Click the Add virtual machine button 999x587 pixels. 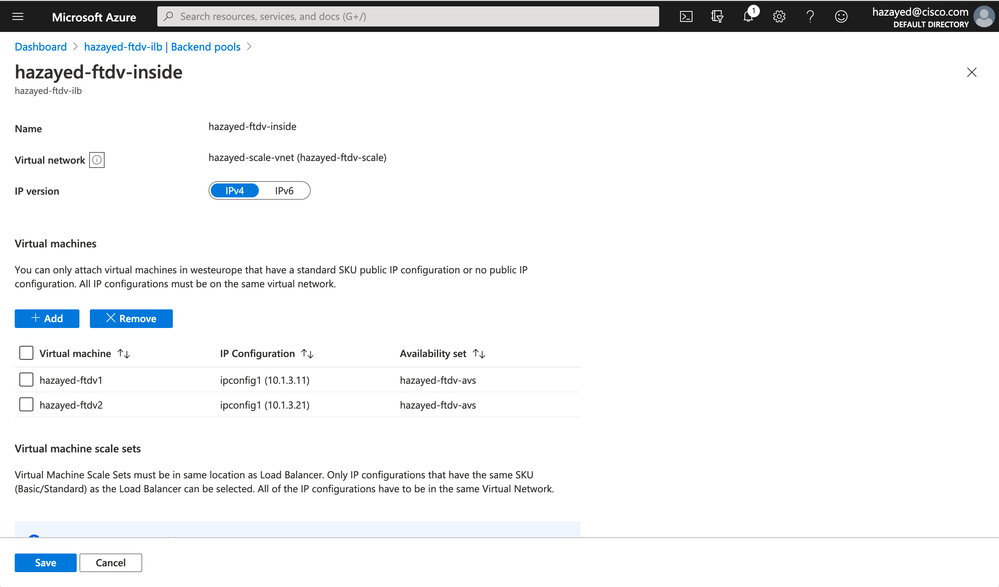click(x=47, y=319)
